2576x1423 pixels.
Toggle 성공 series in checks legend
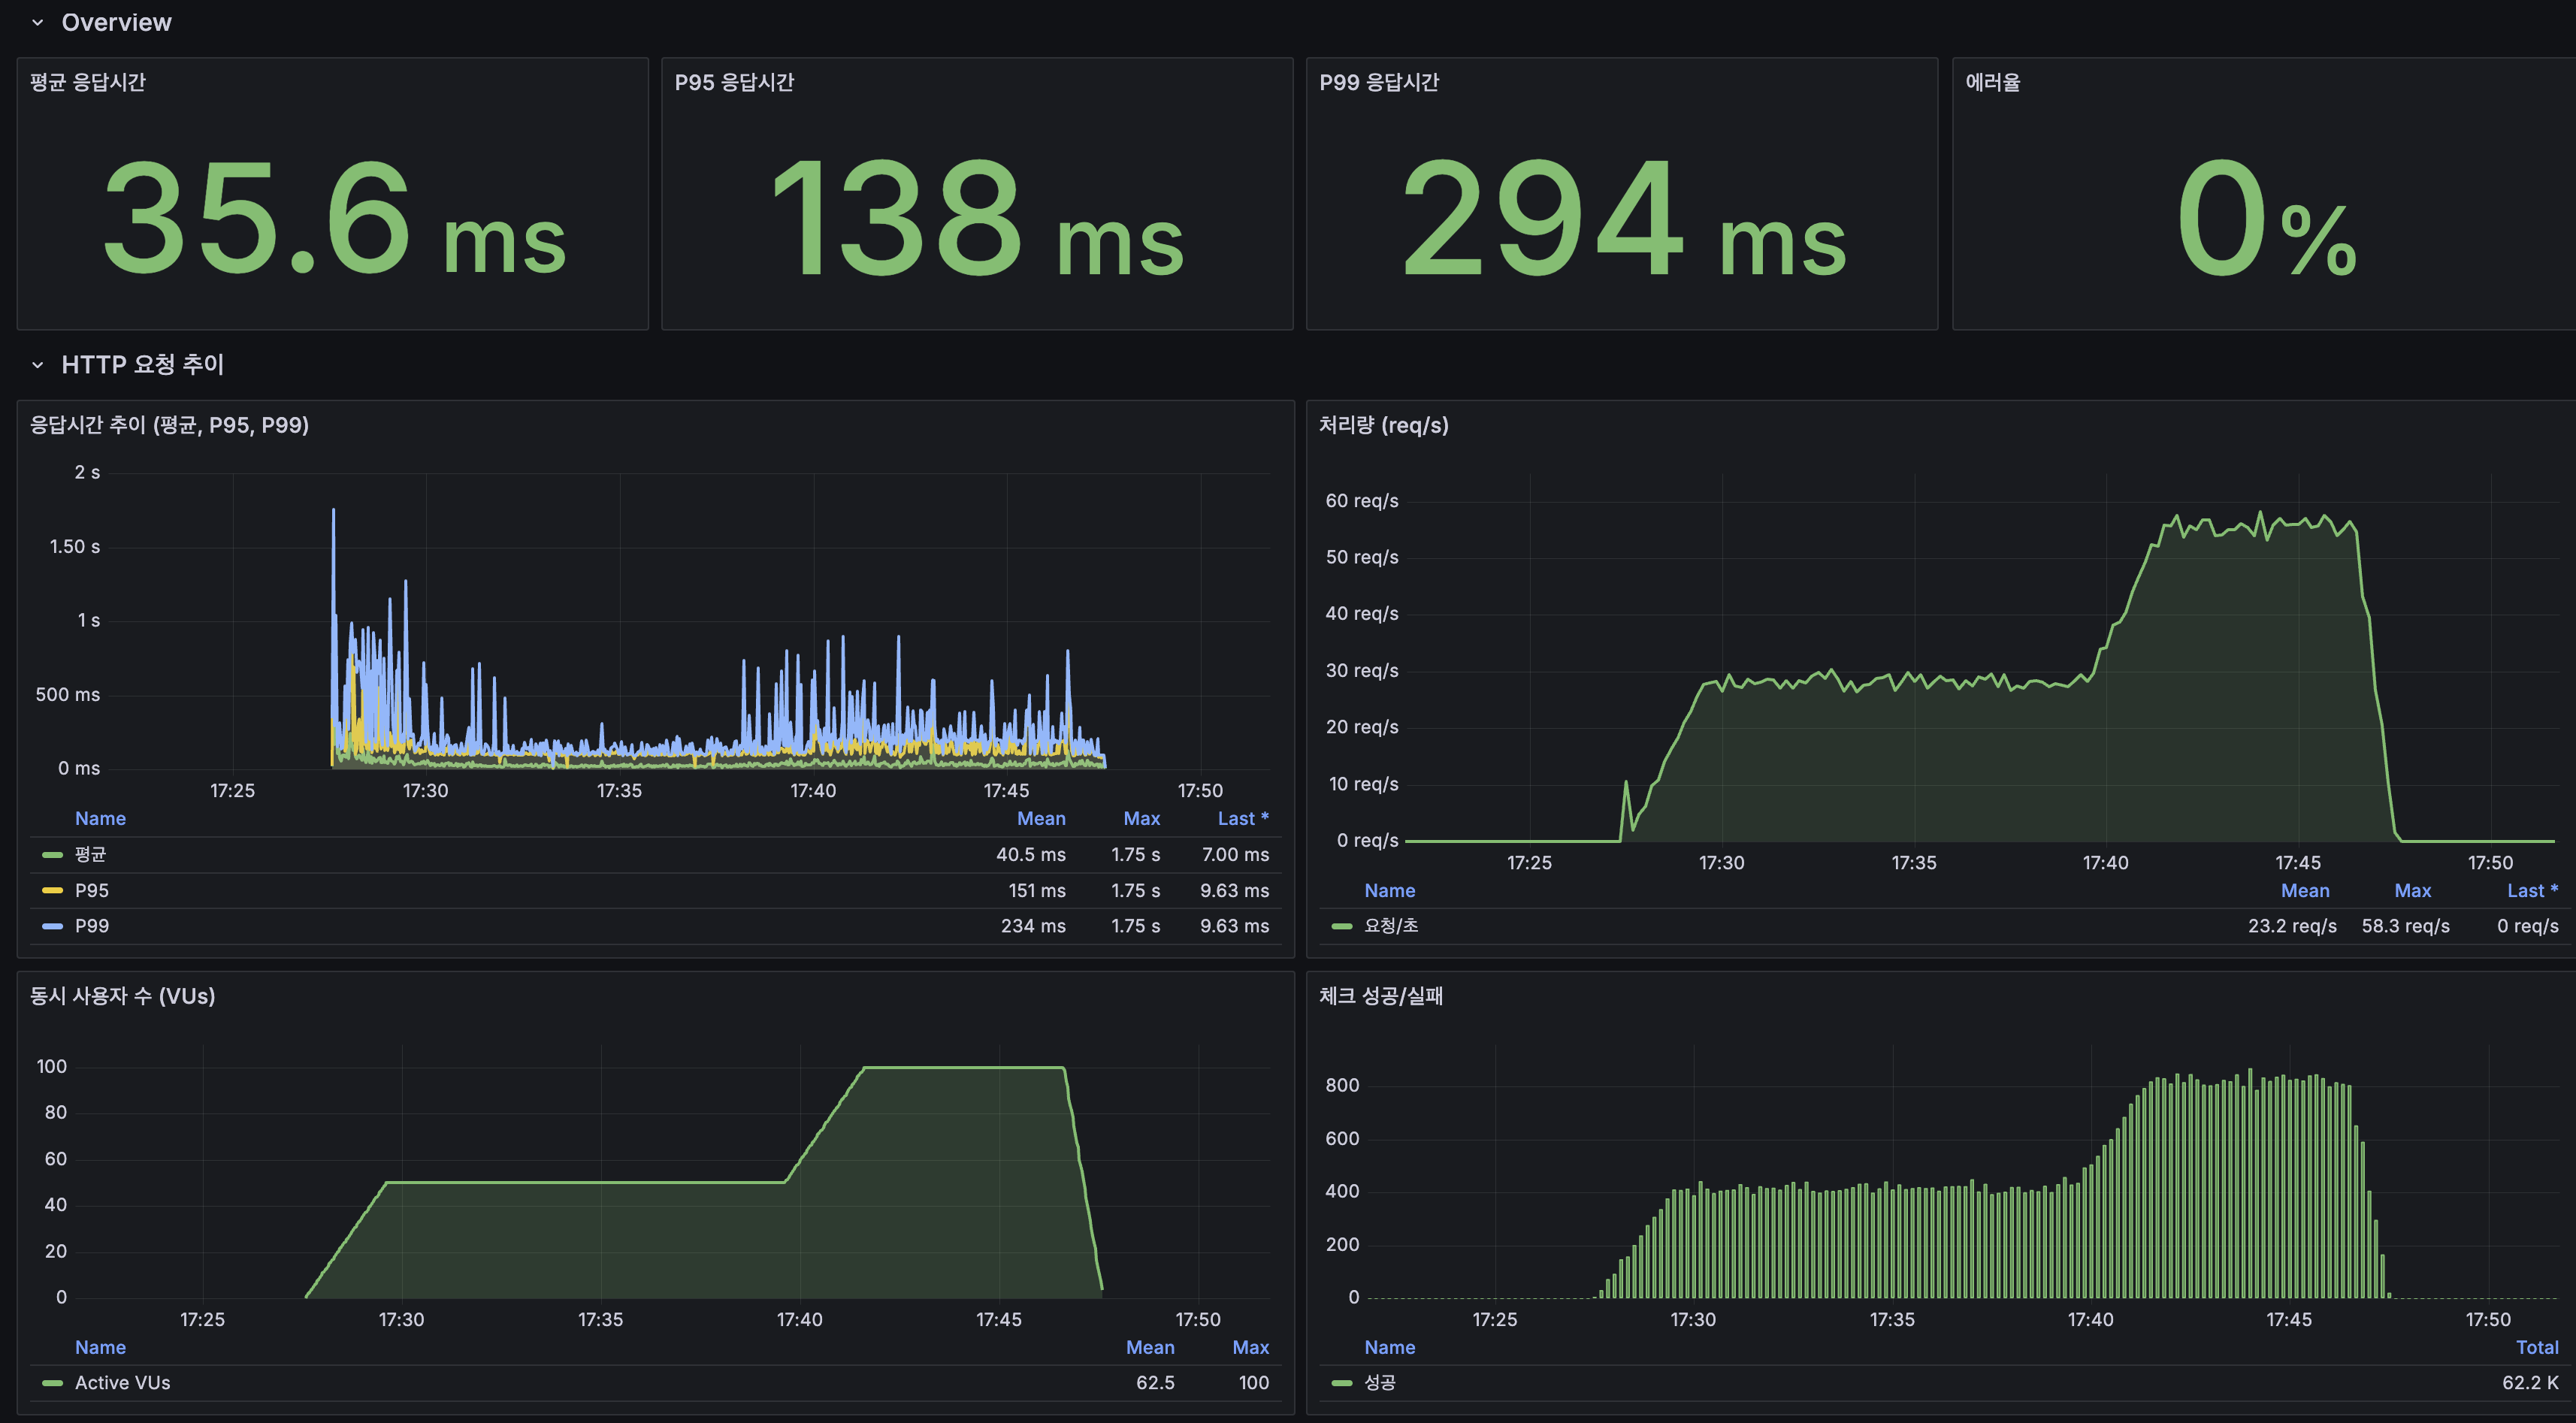[x=1380, y=1383]
